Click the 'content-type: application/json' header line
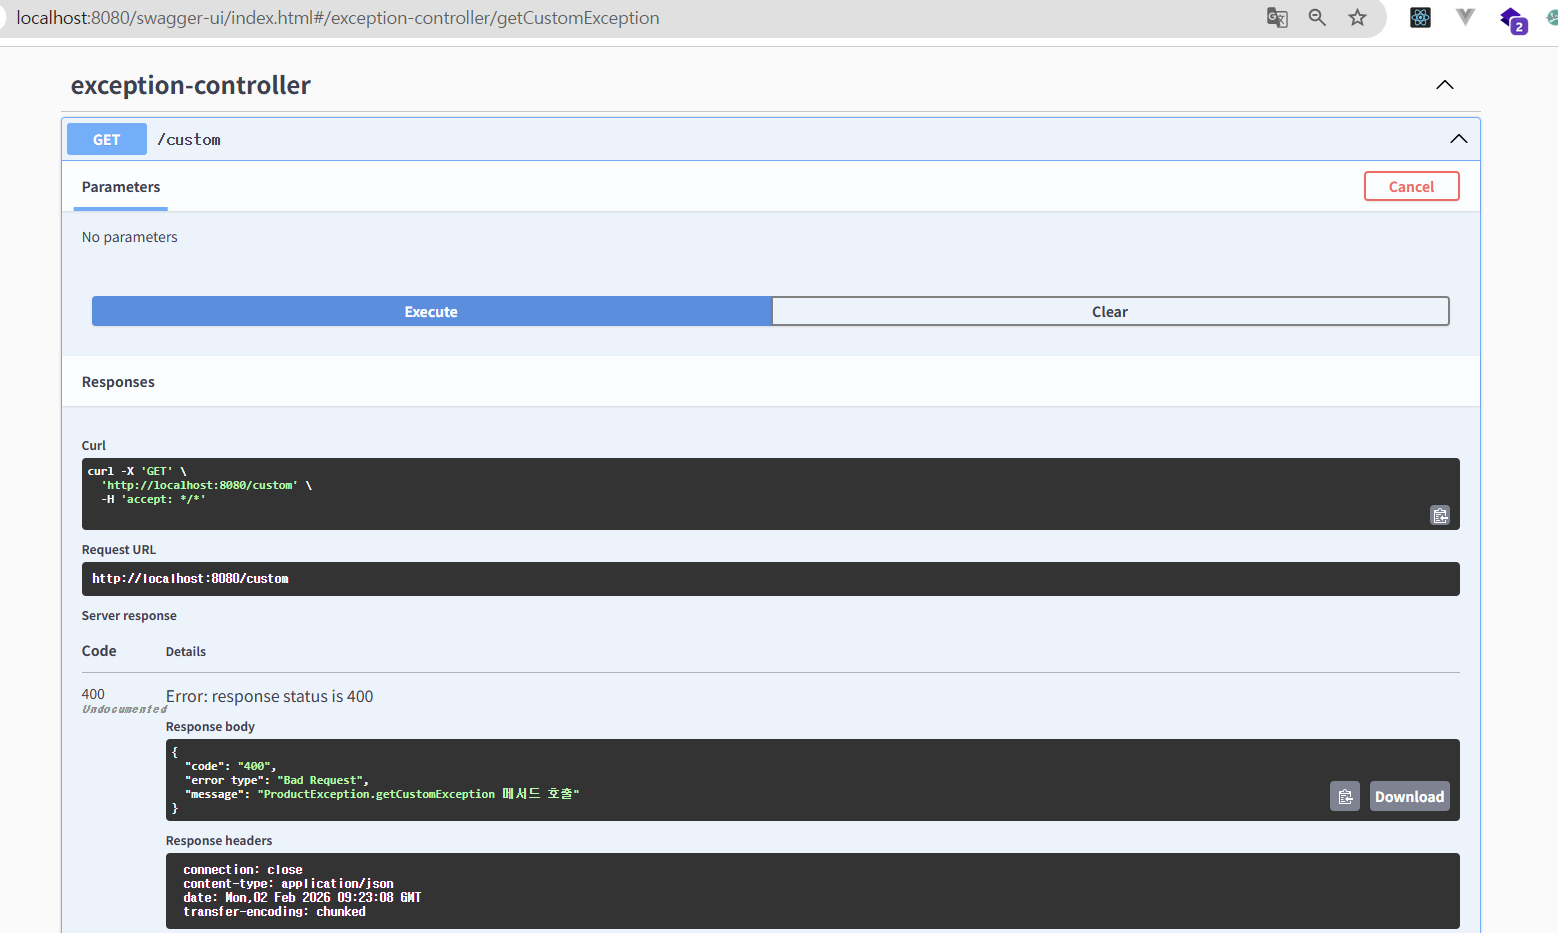Image resolution: width=1558 pixels, height=933 pixels. point(288,884)
